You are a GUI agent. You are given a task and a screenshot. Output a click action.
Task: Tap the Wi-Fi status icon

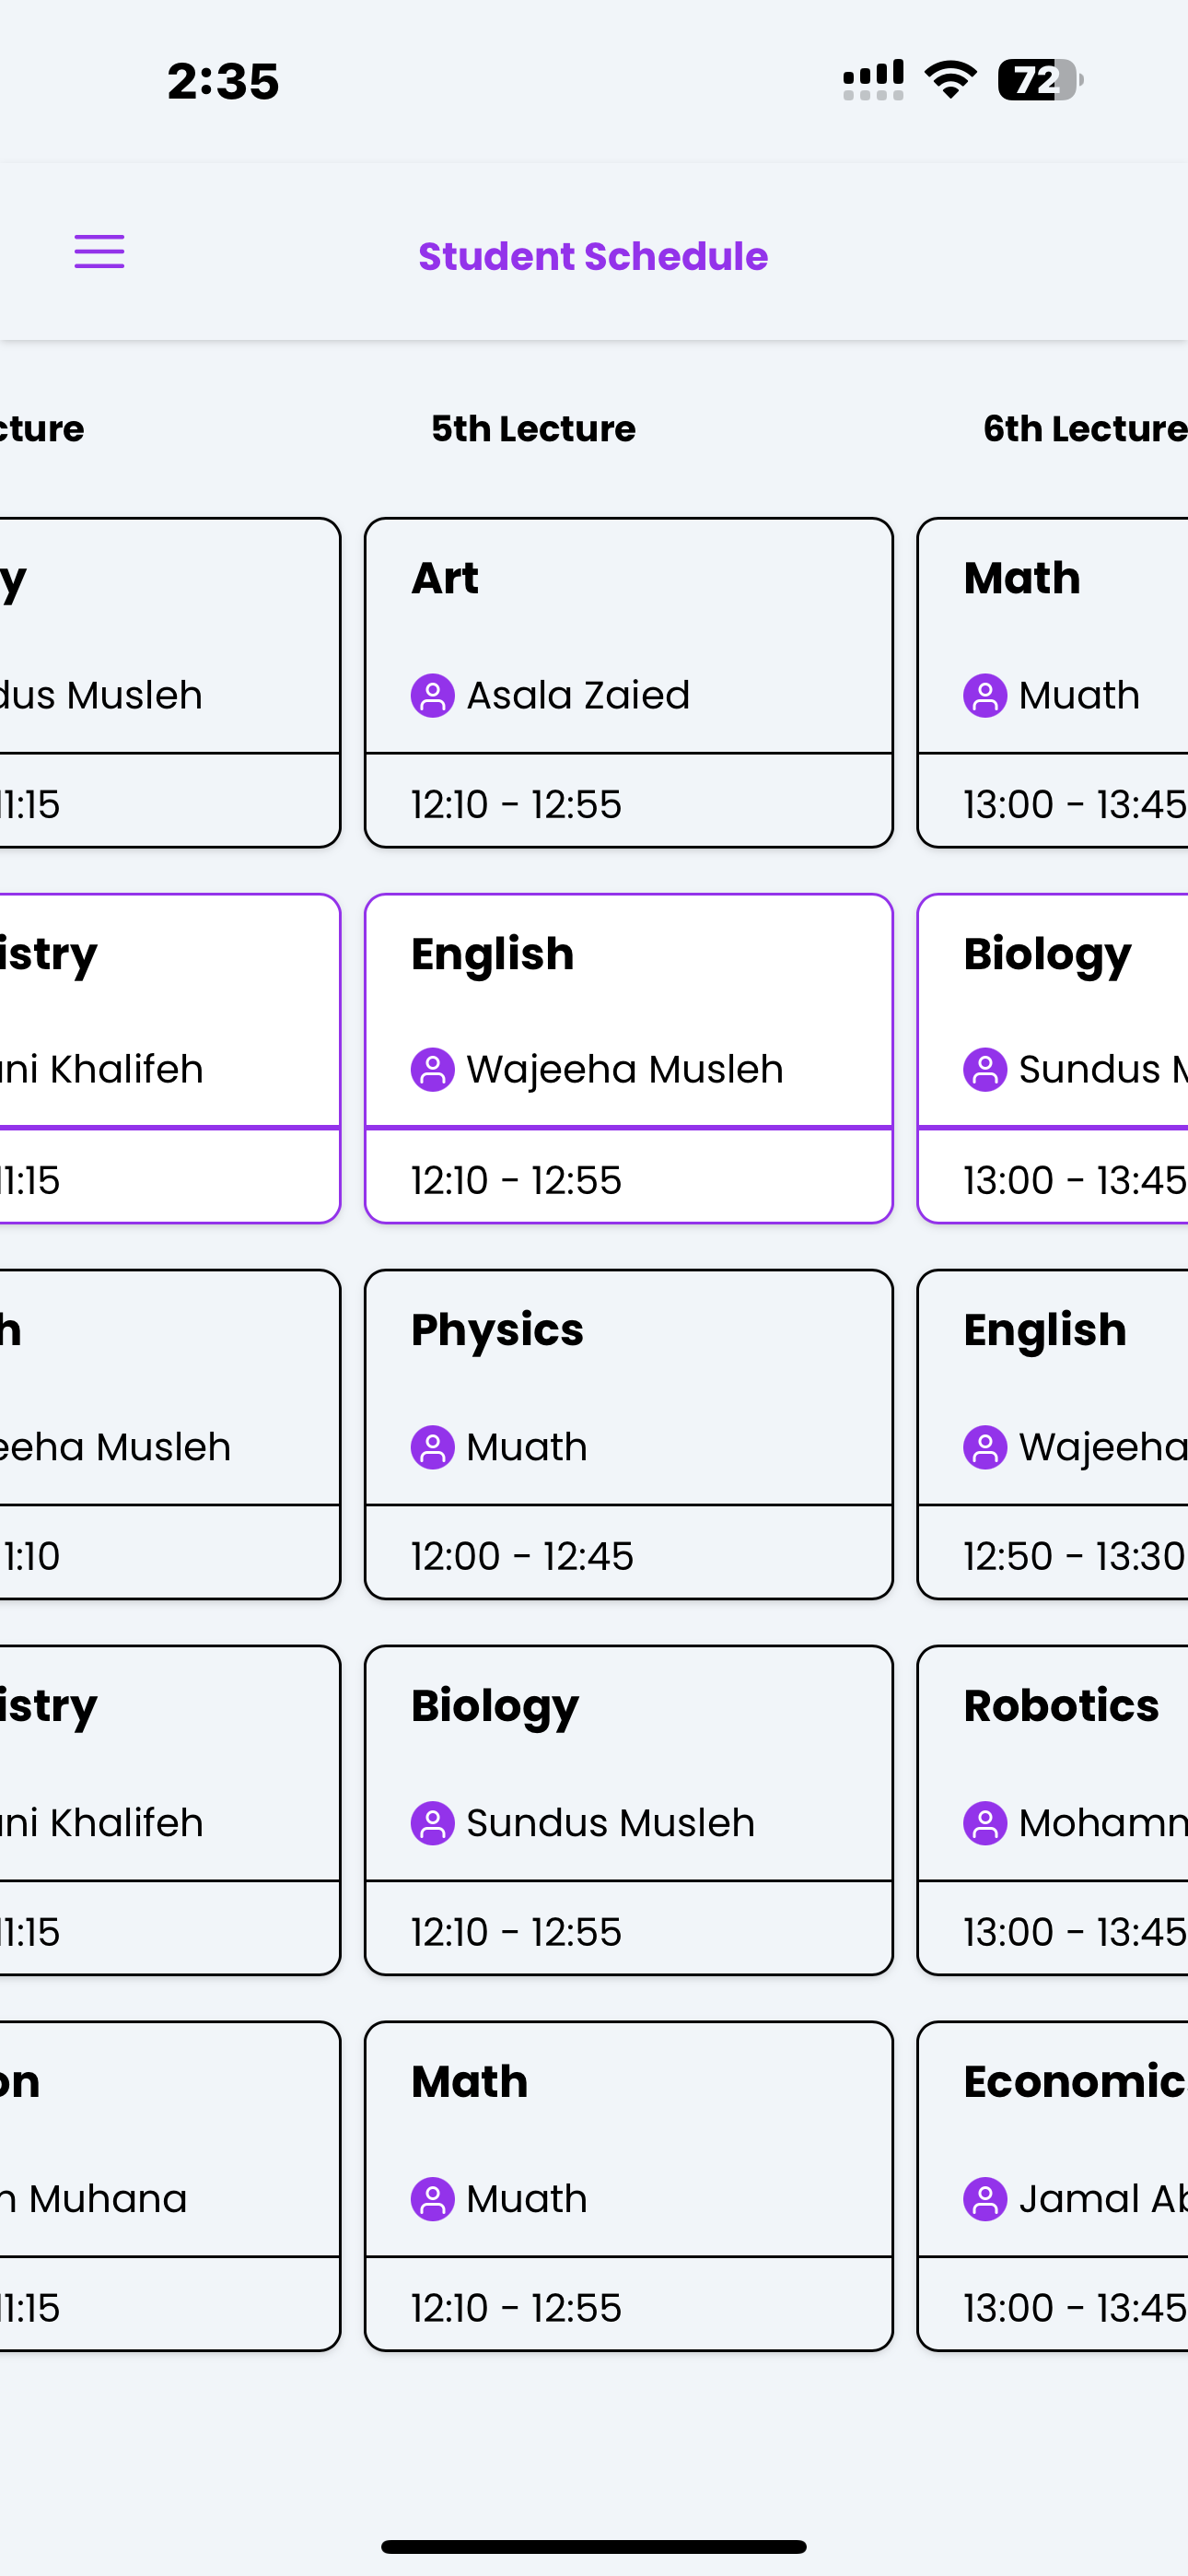click(x=950, y=79)
